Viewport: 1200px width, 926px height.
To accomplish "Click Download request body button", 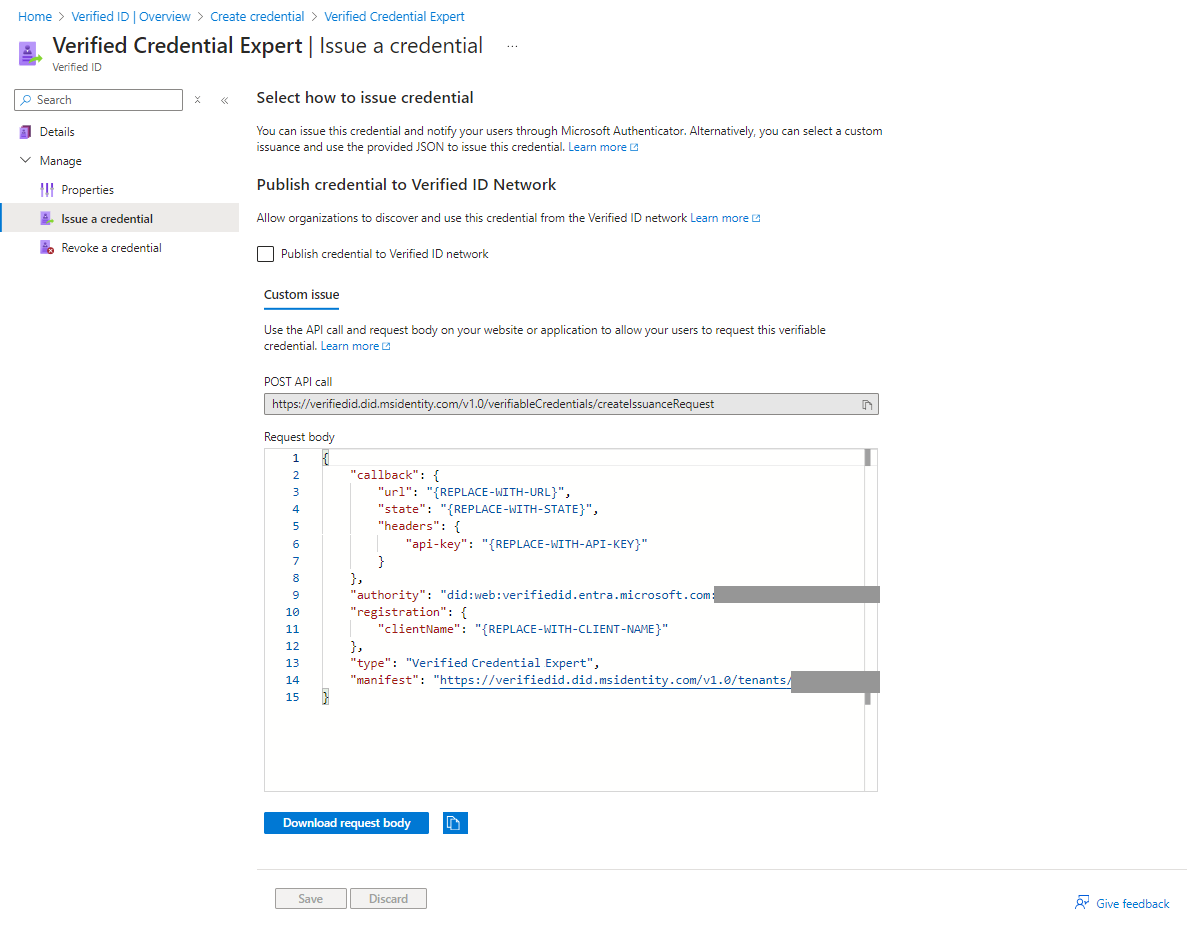I will click(346, 823).
